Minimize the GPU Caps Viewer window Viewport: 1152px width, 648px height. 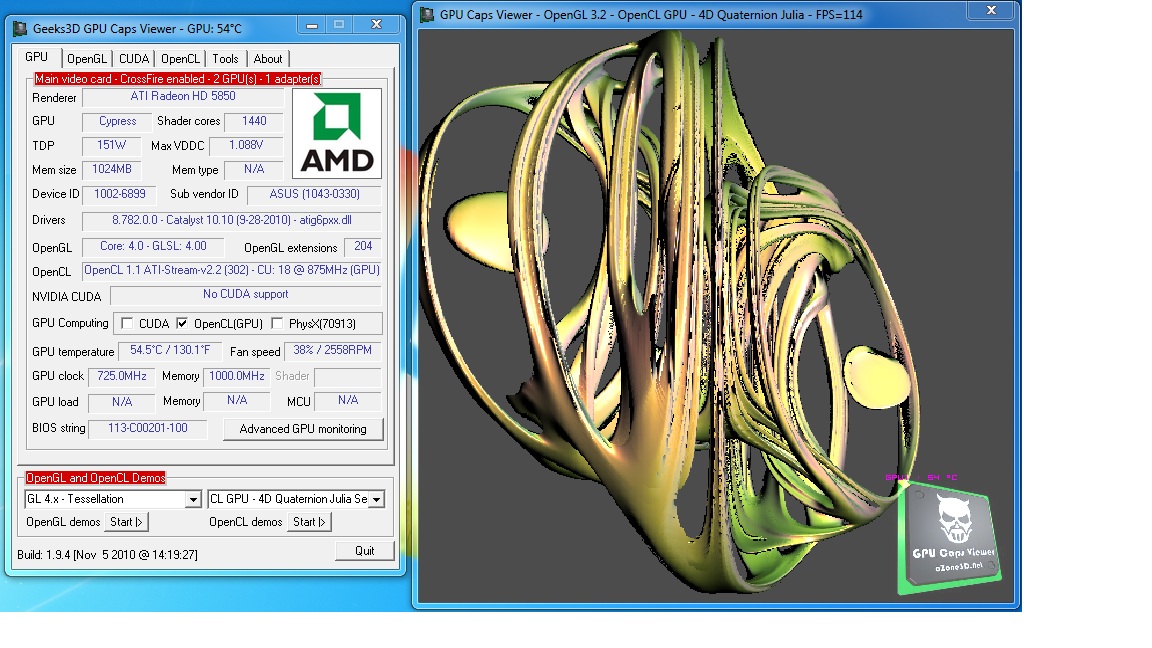pyautogui.click(x=312, y=25)
